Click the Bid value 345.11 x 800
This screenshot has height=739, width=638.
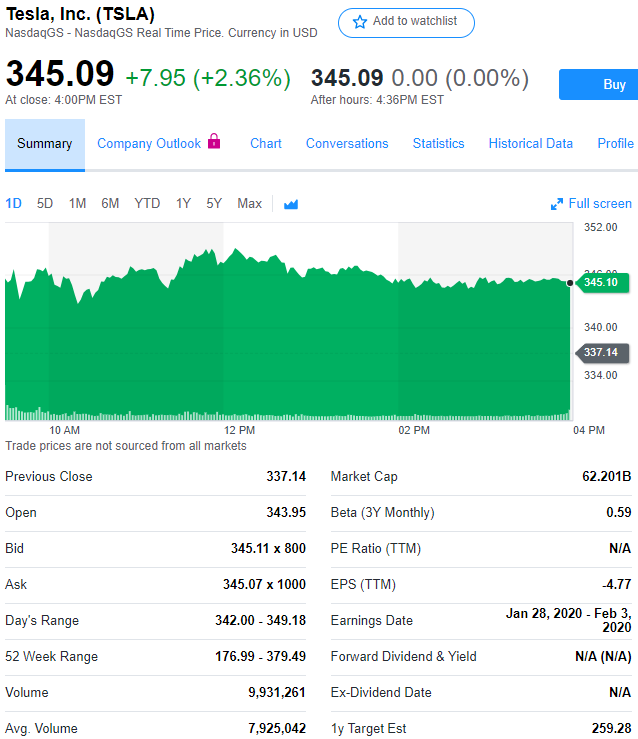point(268,549)
